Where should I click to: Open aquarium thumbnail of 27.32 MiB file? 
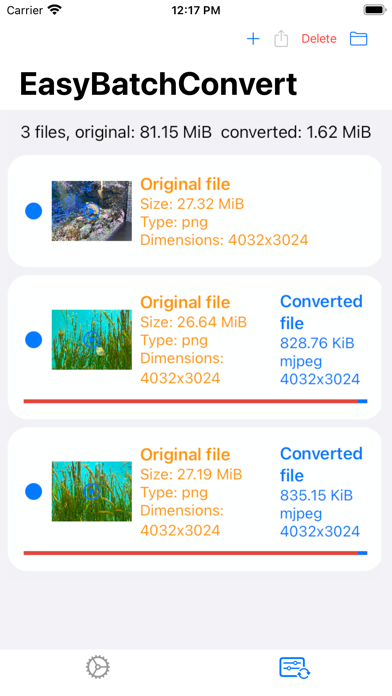pos(91,211)
